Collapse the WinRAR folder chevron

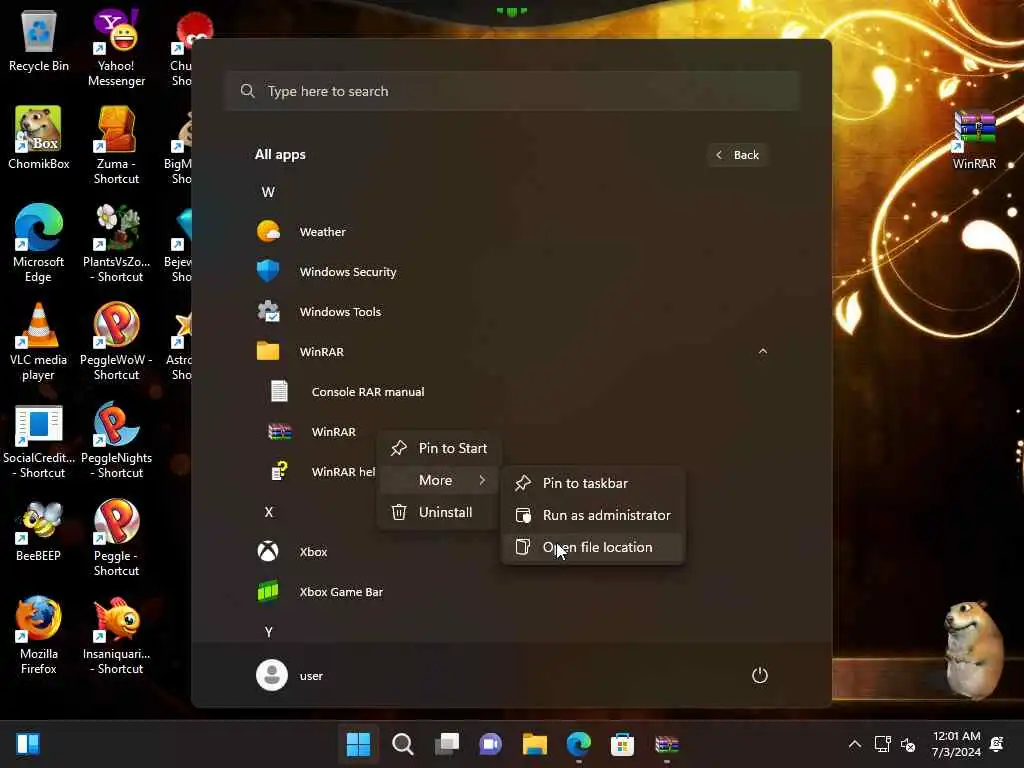point(763,351)
